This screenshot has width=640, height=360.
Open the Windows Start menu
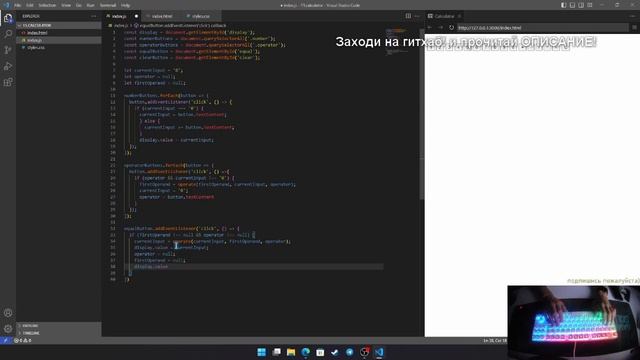[x=262, y=352]
